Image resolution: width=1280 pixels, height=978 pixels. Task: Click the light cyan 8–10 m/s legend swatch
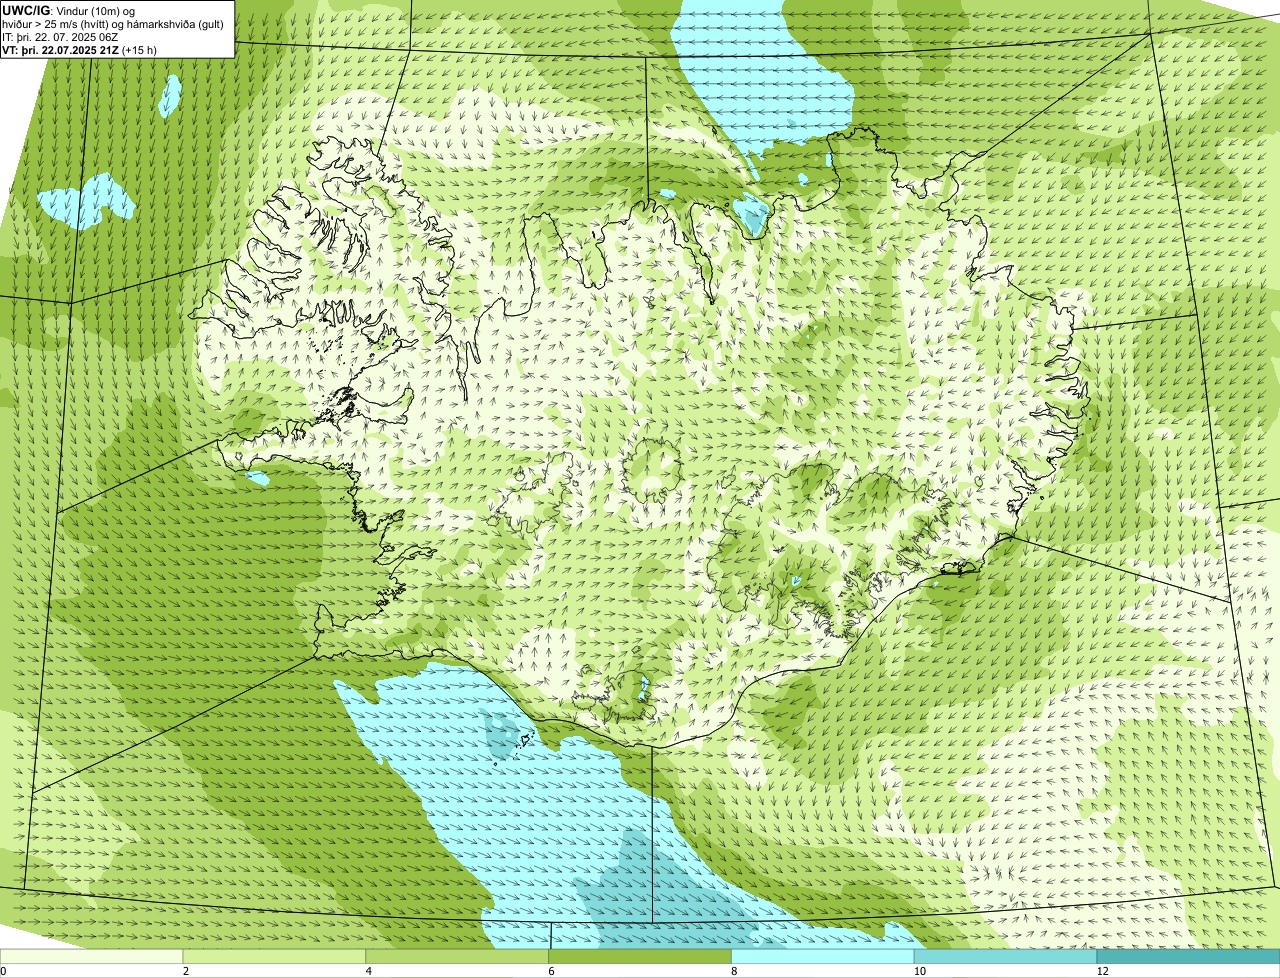coord(823,956)
